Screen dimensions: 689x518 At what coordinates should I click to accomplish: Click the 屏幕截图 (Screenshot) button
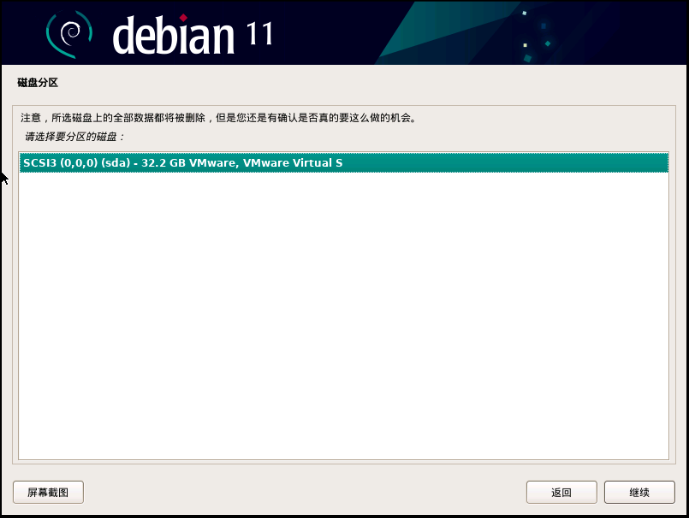point(48,492)
